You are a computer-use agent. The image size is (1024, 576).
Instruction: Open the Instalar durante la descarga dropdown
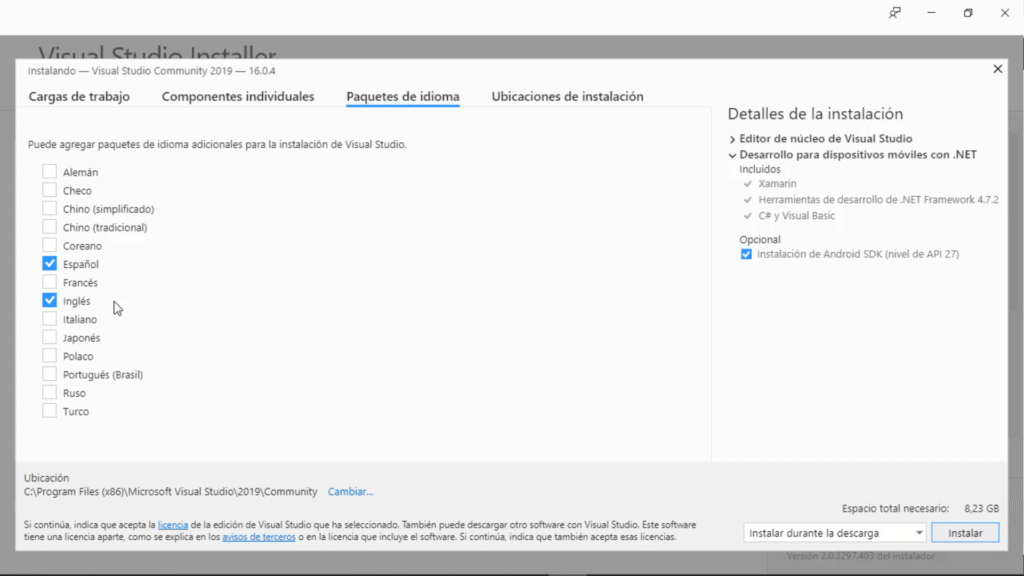pos(835,533)
